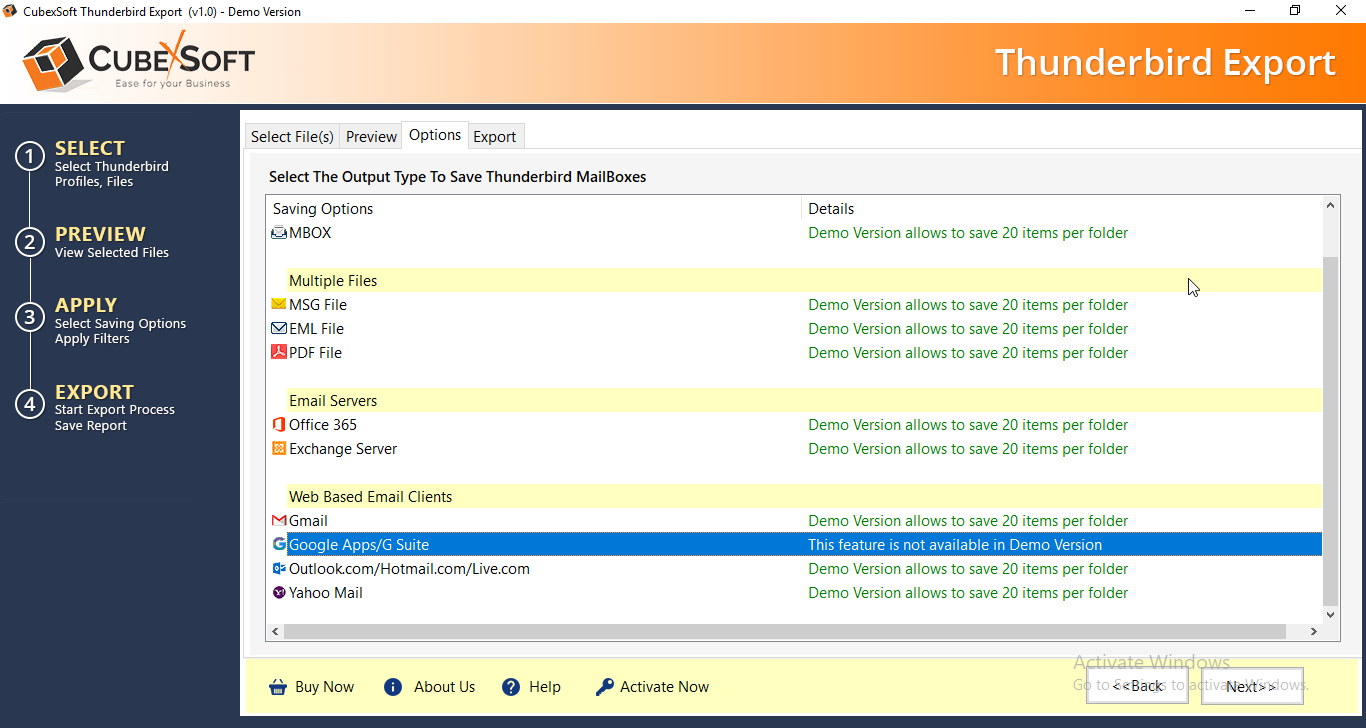Click the Next>> button
Screen dimensions: 1366x728
1252,686
